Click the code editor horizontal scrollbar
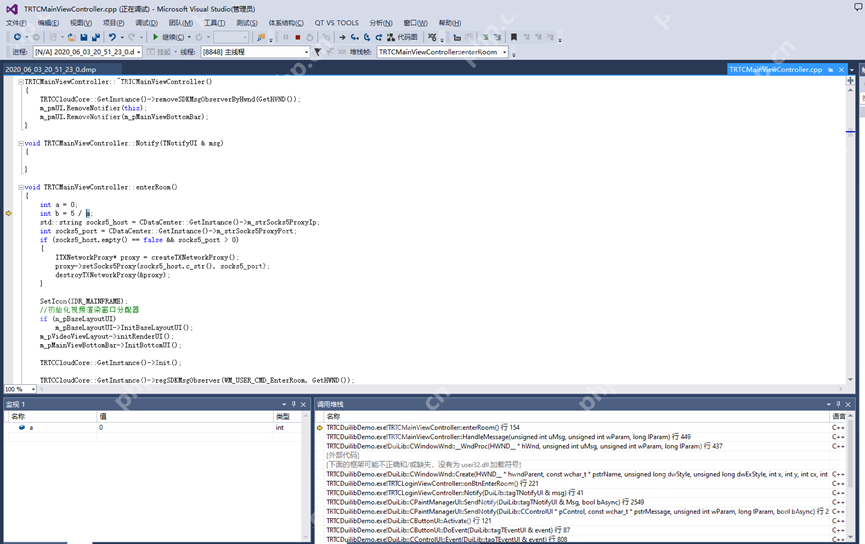Screen dimensions: 865x544 click(x=441, y=389)
